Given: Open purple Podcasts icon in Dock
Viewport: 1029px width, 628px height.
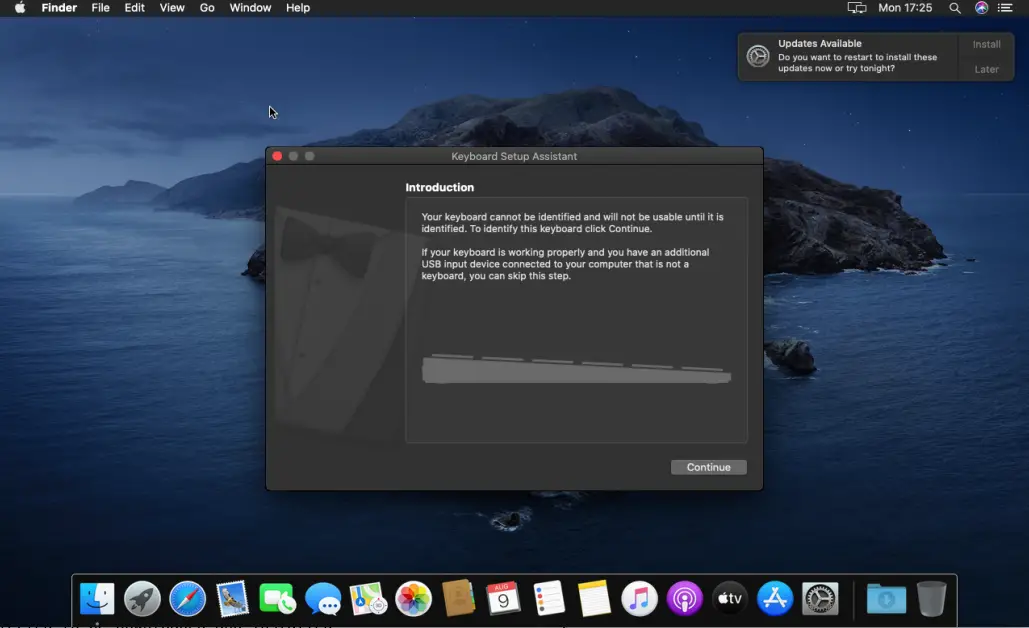Looking at the screenshot, I should coord(684,598).
